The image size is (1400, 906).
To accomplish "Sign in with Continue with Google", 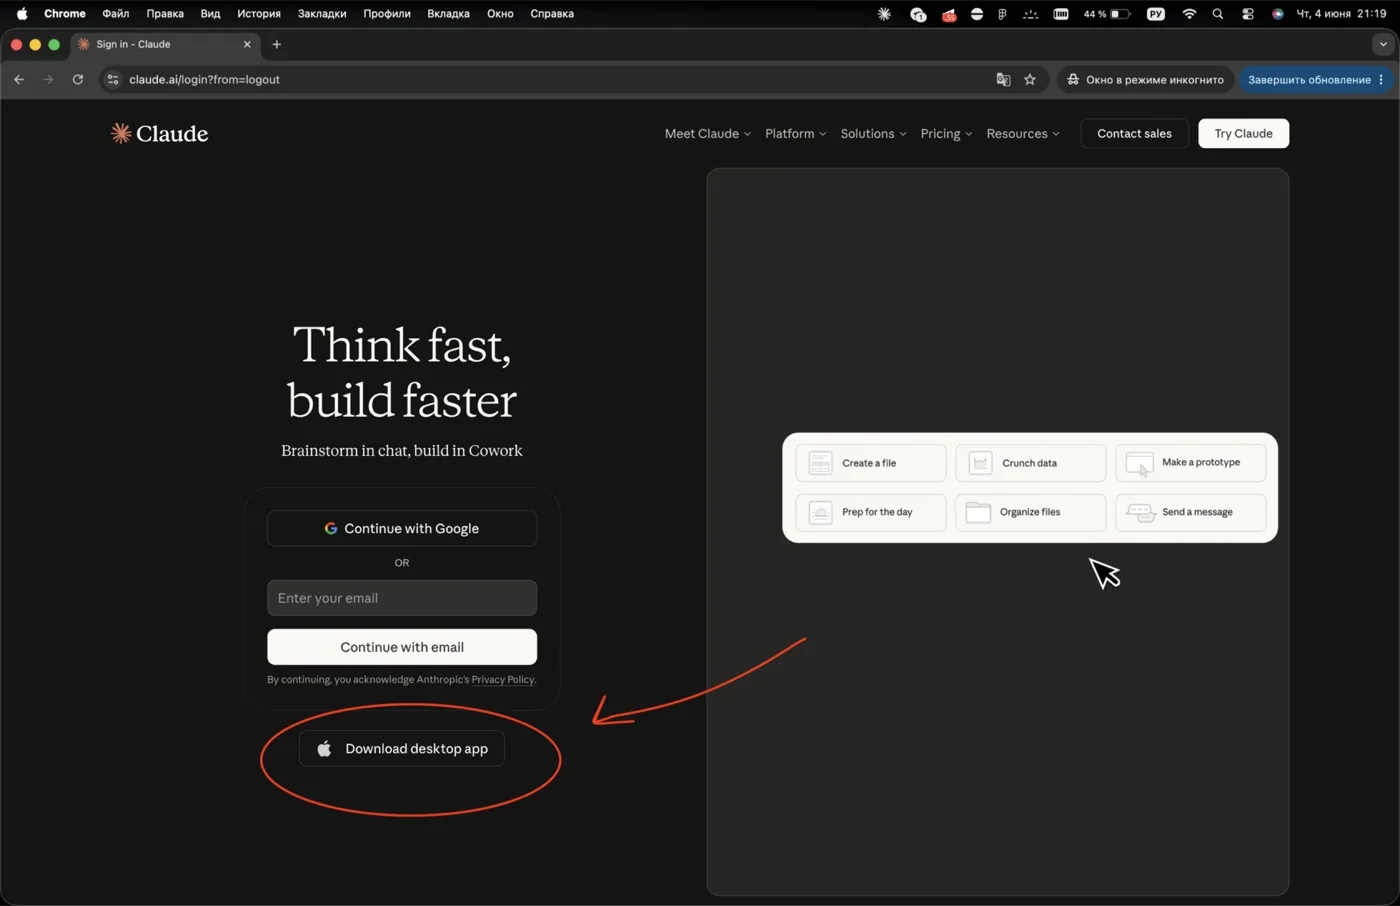I will click(x=402, y=528).
